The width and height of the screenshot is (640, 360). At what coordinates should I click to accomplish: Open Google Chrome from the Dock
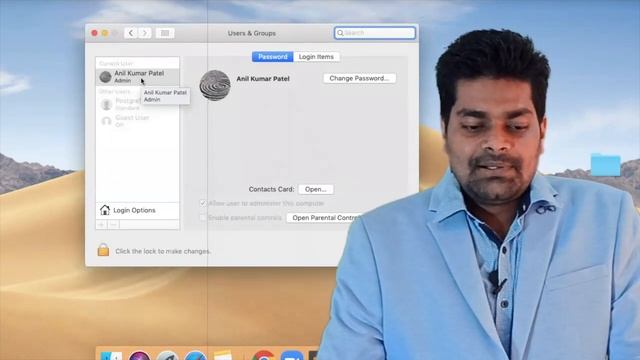(263, 356)
